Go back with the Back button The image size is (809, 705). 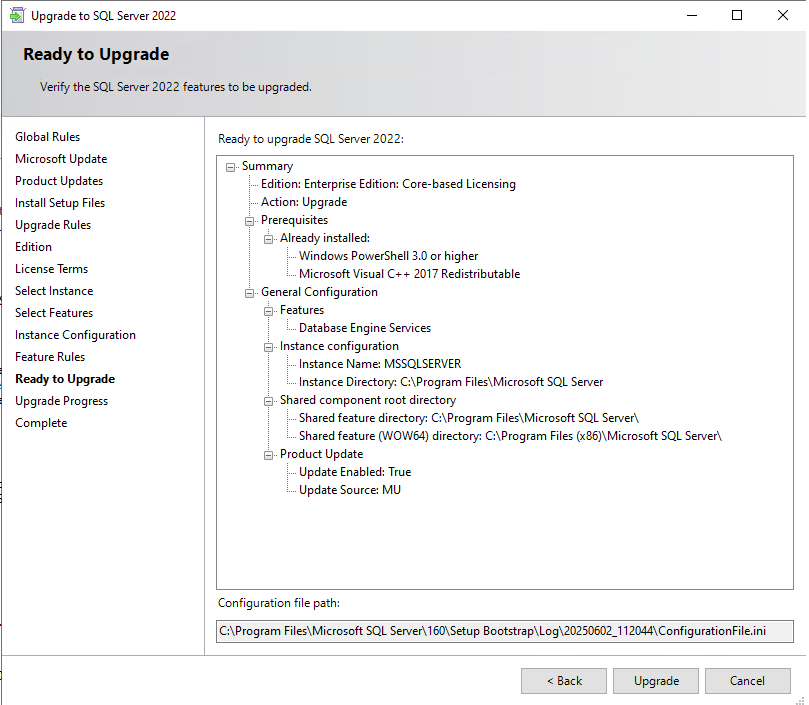(x=563, y=681)
